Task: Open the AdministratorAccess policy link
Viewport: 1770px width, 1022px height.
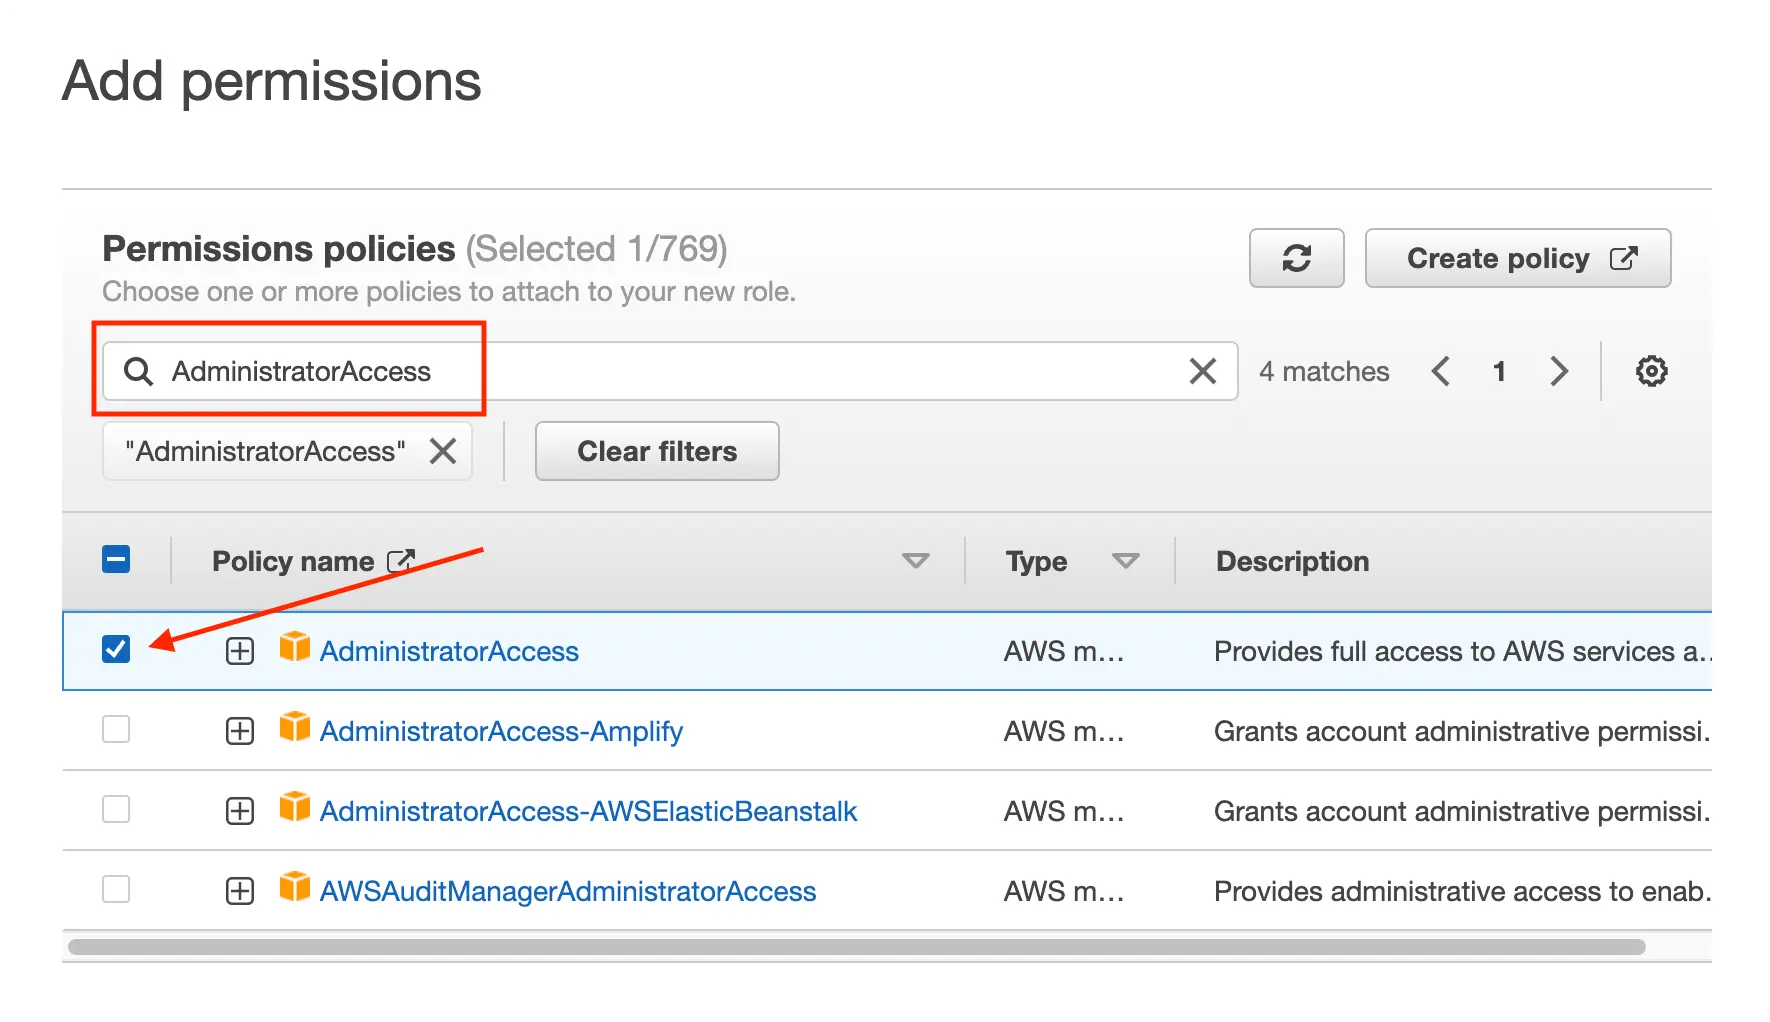Action: (449, 651)
